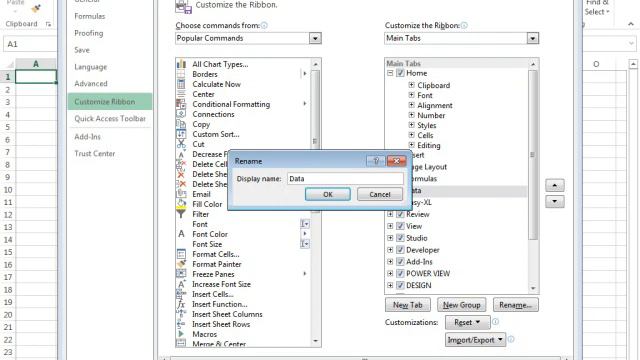Open the Add-Ins options category
This screenshot has width=640, height=360.
click(87, 137)
